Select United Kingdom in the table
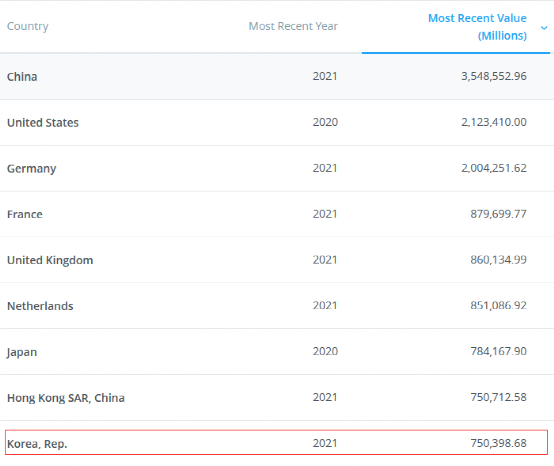This screenshot has height=466, width=554. [50, 260]
